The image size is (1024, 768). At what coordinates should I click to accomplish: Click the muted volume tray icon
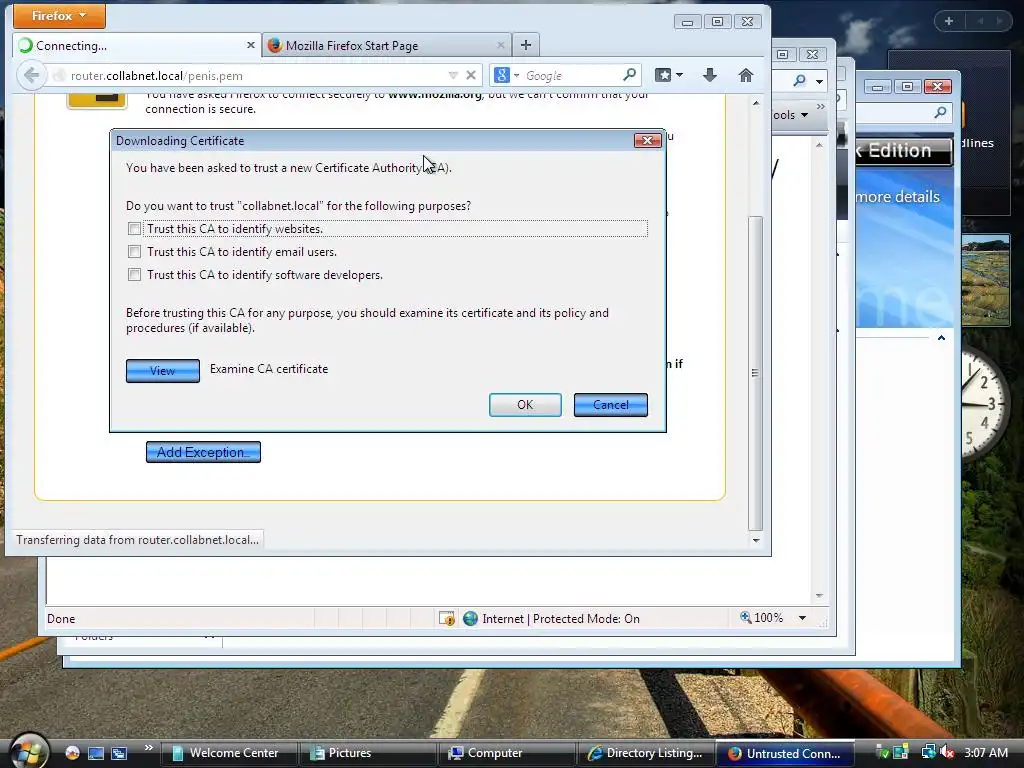pyautogui.click(x=947, y=752)
